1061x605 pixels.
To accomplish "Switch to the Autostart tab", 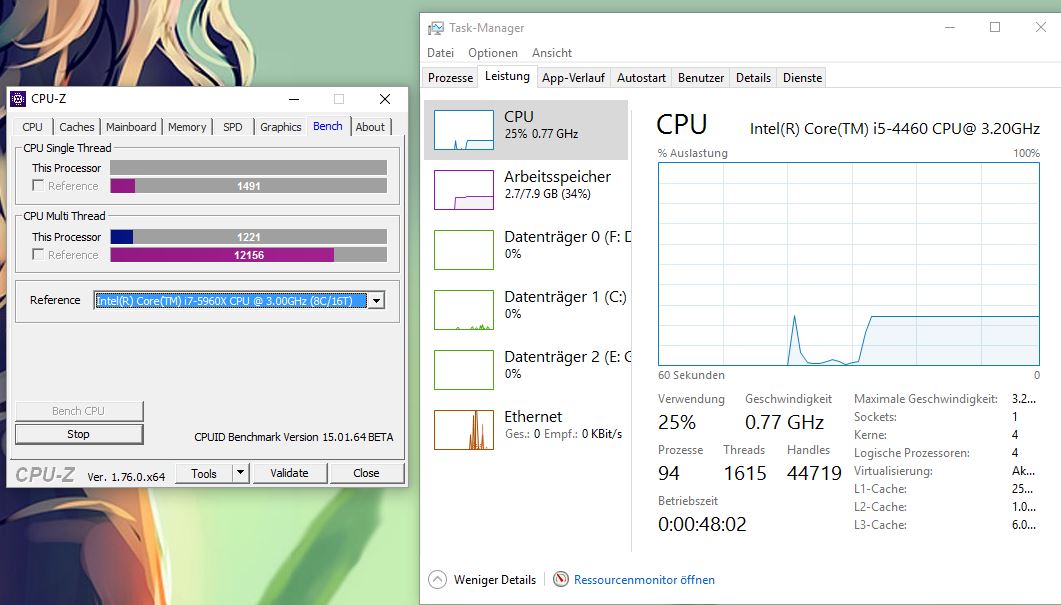I will click(x=641, y=78).
